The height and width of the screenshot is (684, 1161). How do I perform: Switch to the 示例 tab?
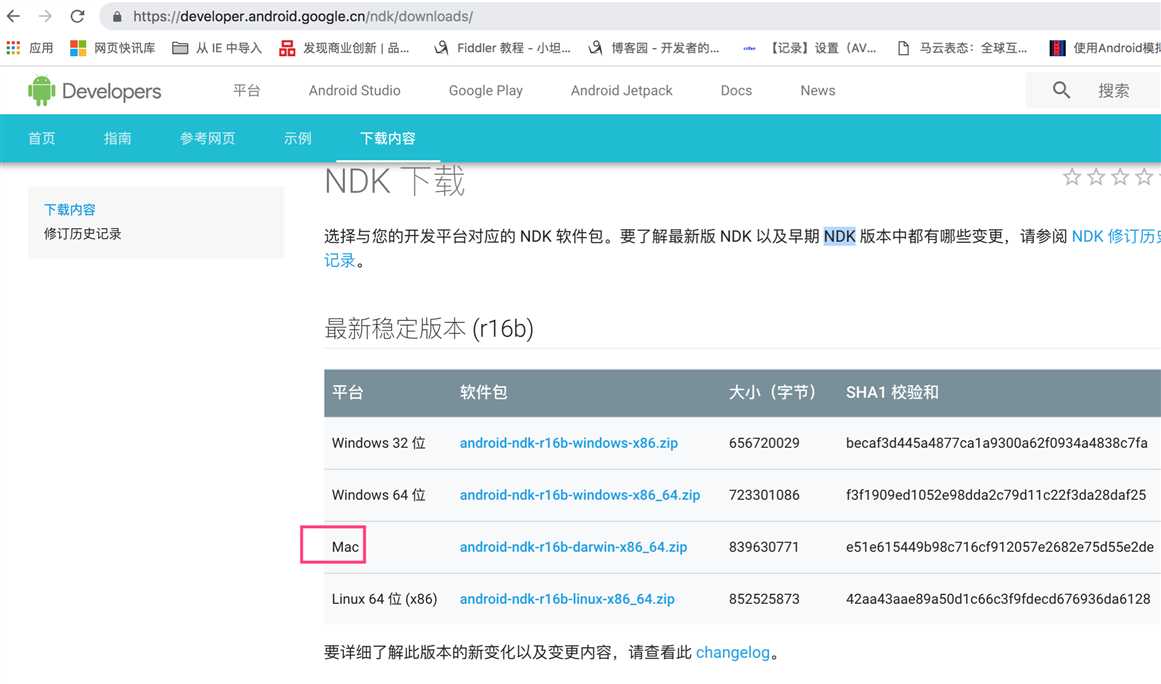point(298,138)
